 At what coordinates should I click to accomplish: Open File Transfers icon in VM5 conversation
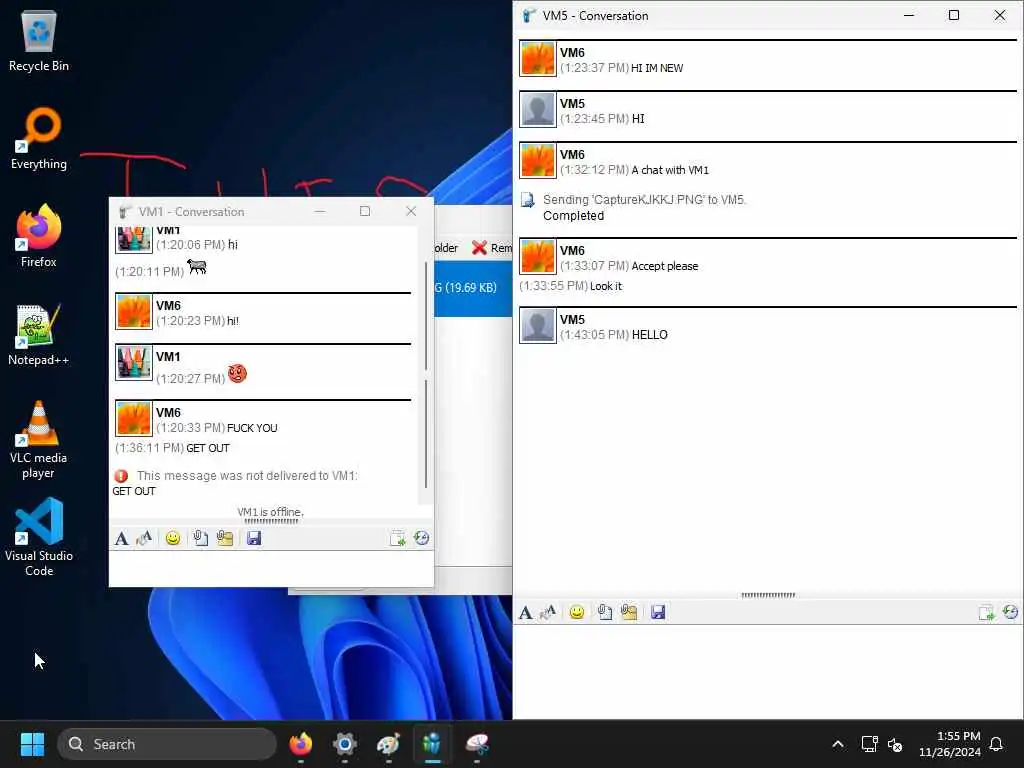tap(986, 613)
